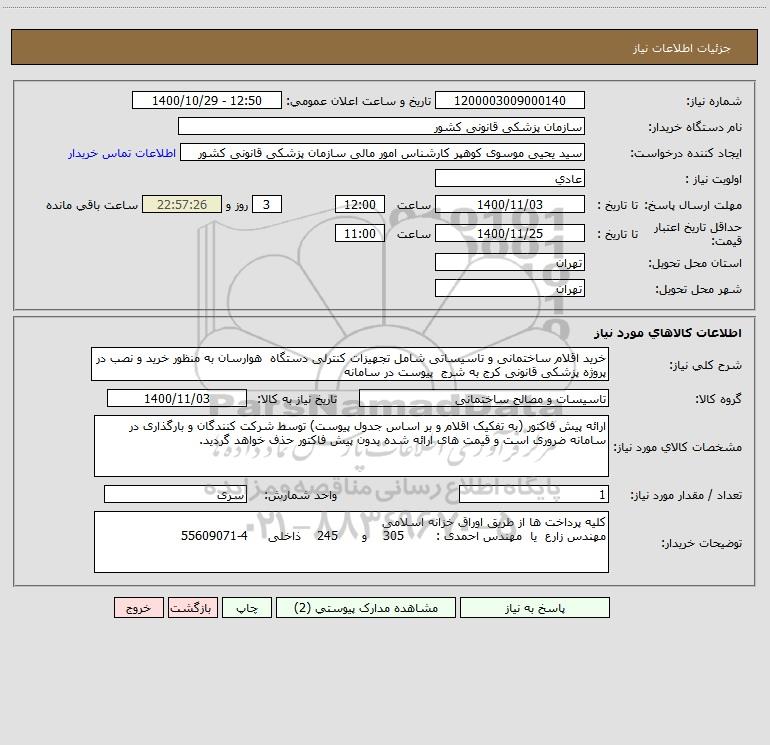Click the goods group field تاسیسات و مصالح ساختمانی

[484, 398]
